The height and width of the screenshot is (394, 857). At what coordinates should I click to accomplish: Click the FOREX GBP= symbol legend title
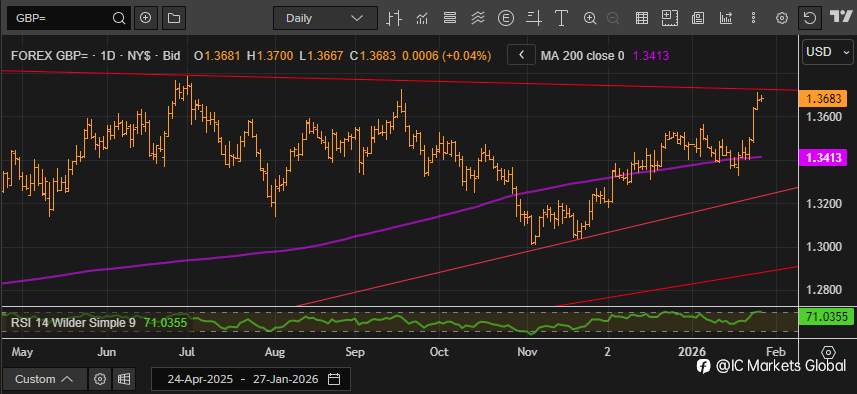point(96,55)
